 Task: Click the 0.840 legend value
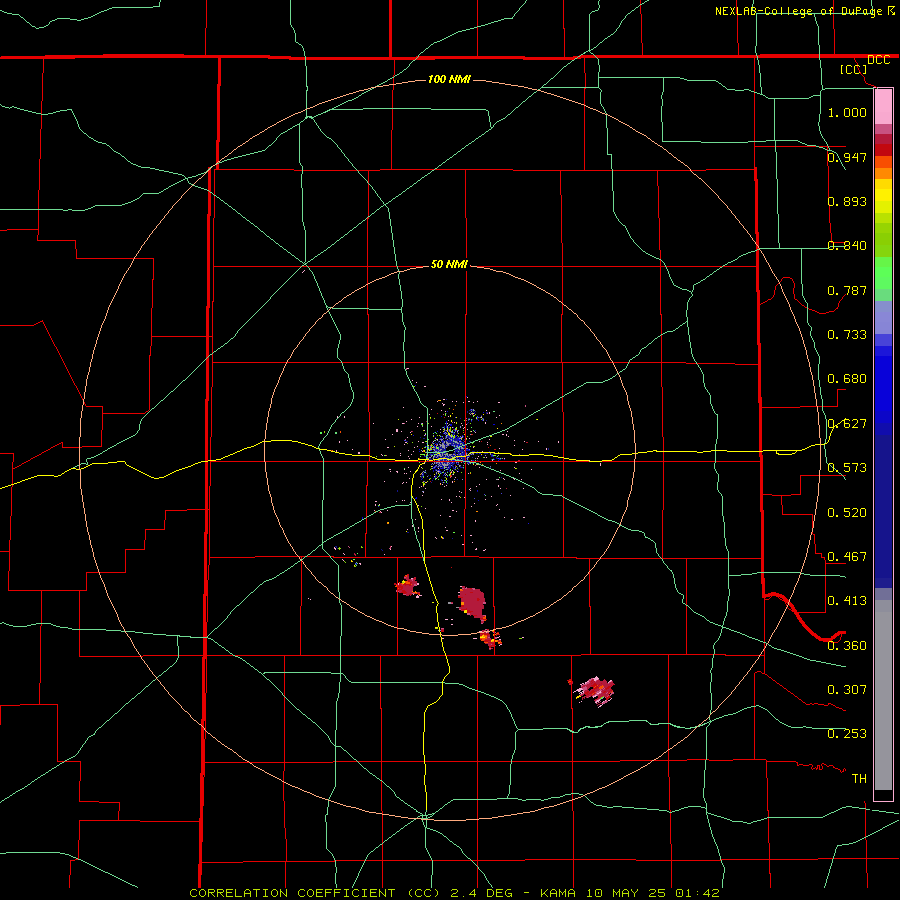[x=847, y=245]
